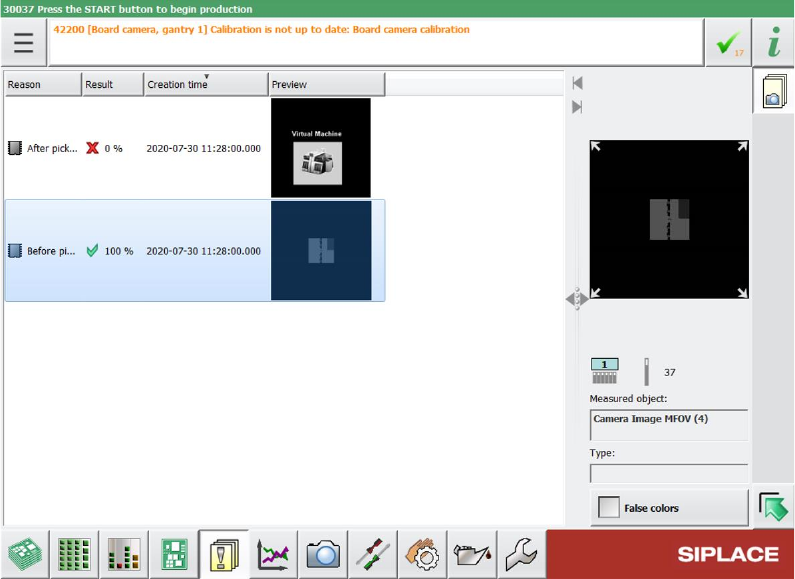
Task: Open the statistics chart view
Action: pos(273,554)
